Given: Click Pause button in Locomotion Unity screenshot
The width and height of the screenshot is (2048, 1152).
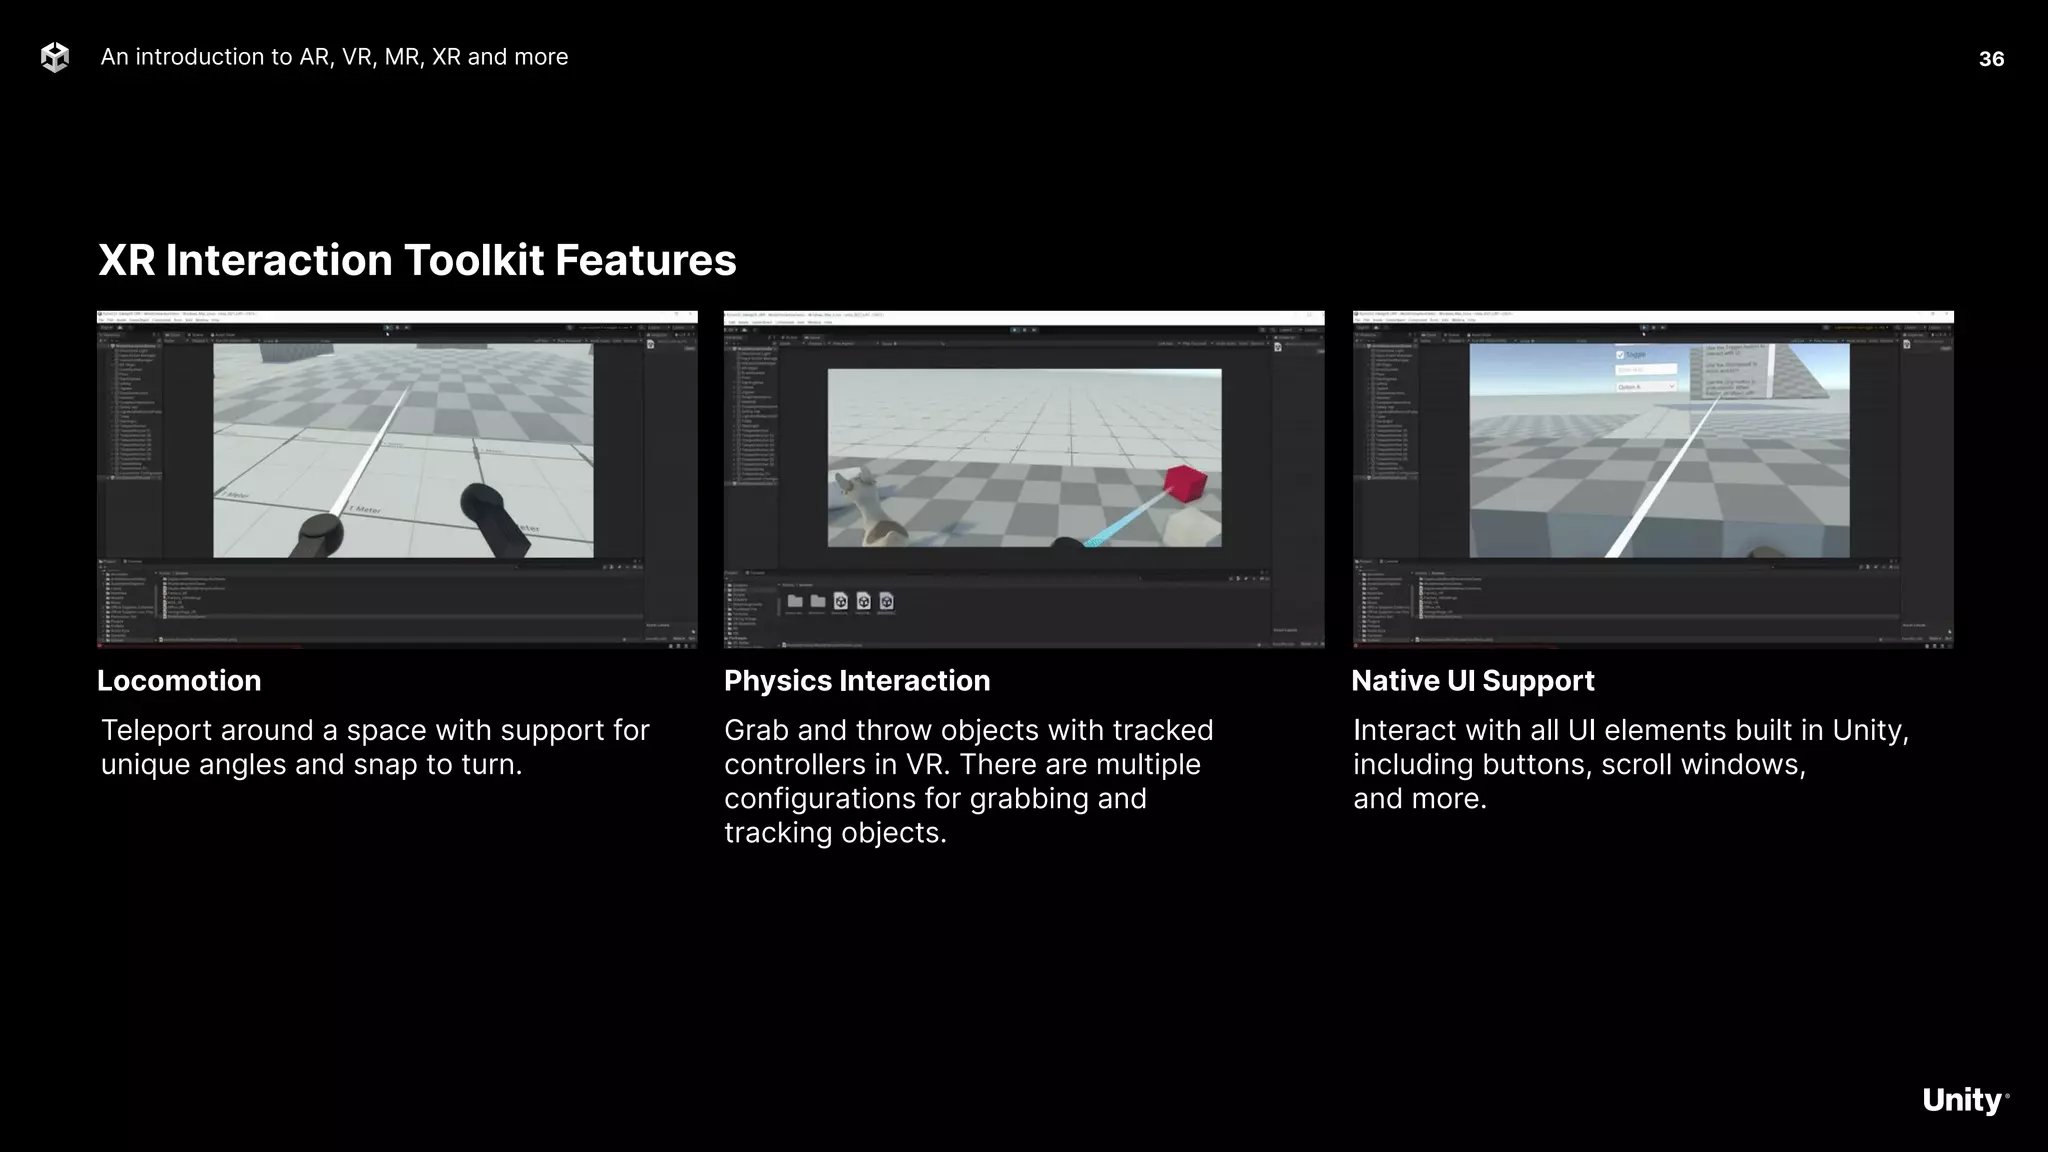Looking at the screenshot, I should tap(397, 327).
